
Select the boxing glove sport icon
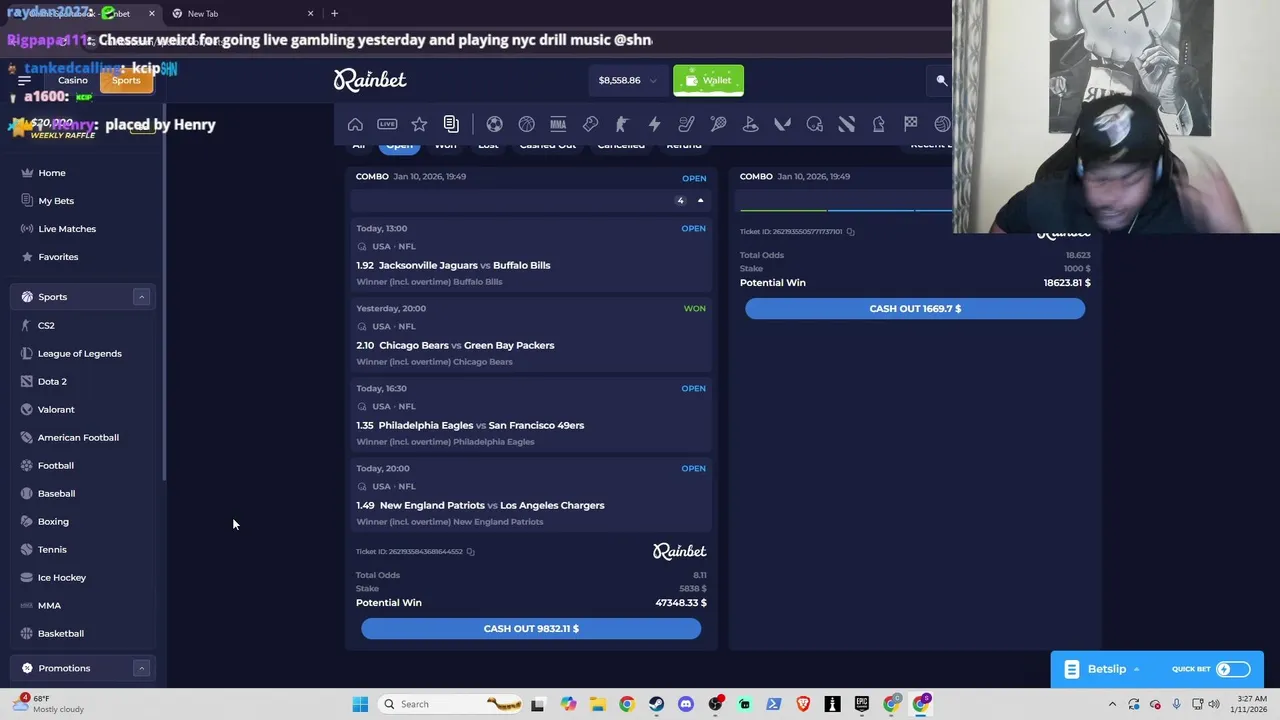point(590,124)
